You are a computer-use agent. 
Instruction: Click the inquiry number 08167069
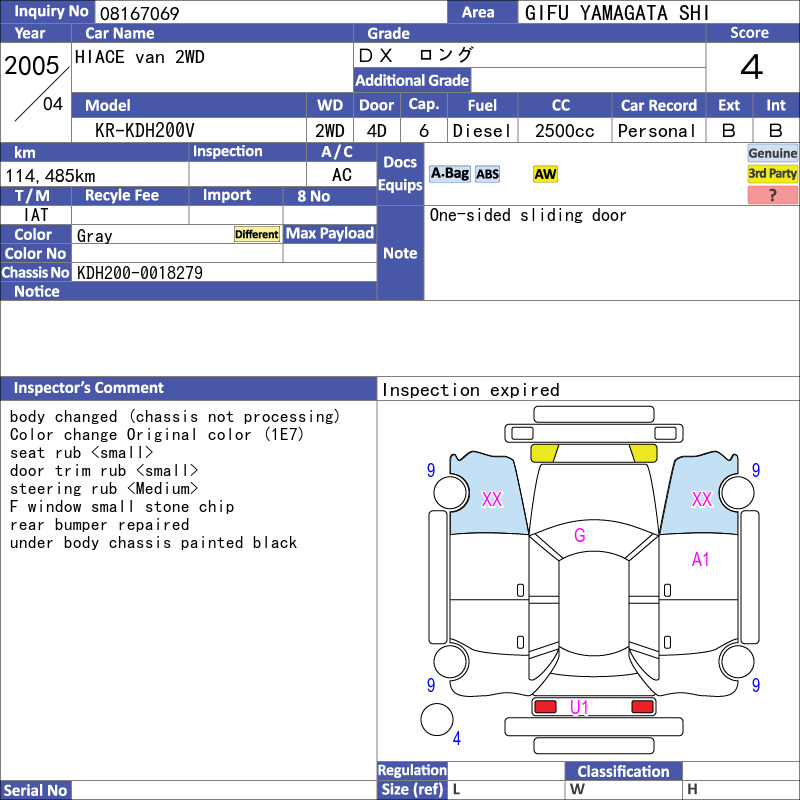[x=139, y=13]
